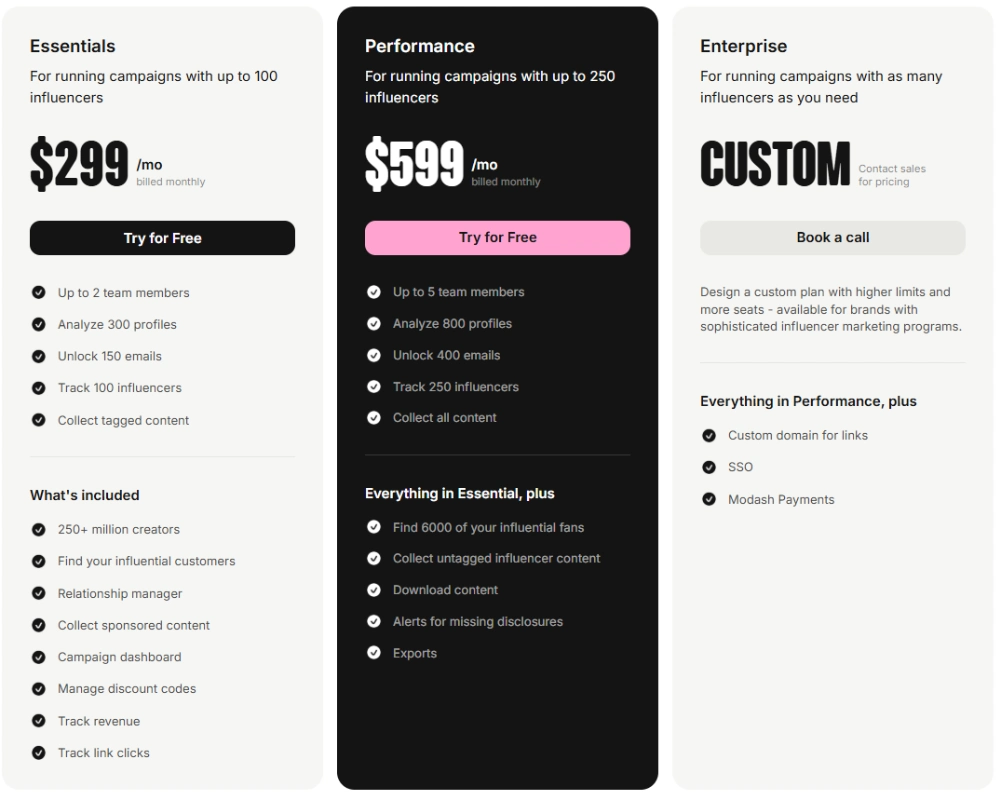Click checkmark beside Alerts for missing disclosures
The image size is (1001, 800).
(374, 621)
